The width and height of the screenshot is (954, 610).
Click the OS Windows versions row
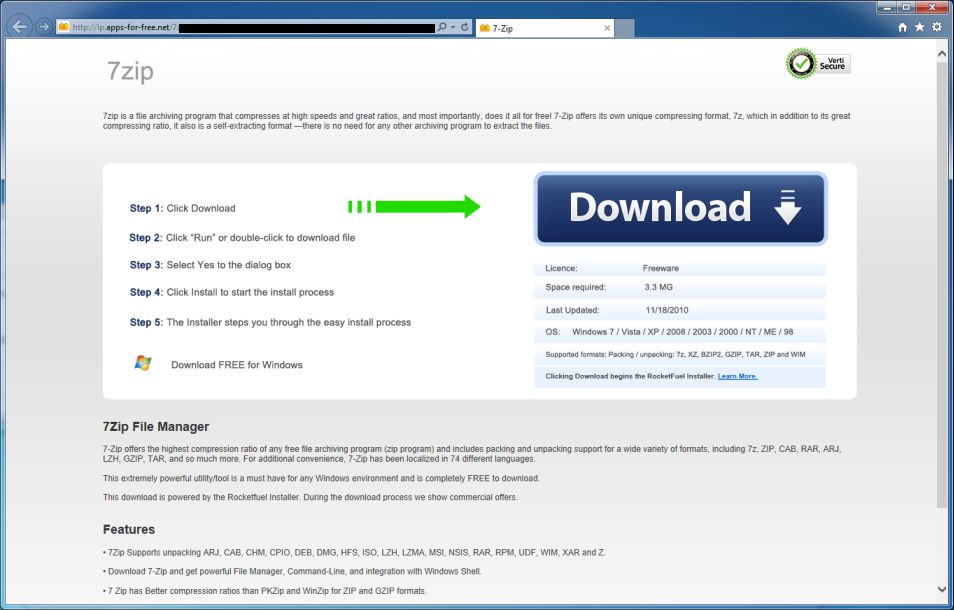click(680, 332)
